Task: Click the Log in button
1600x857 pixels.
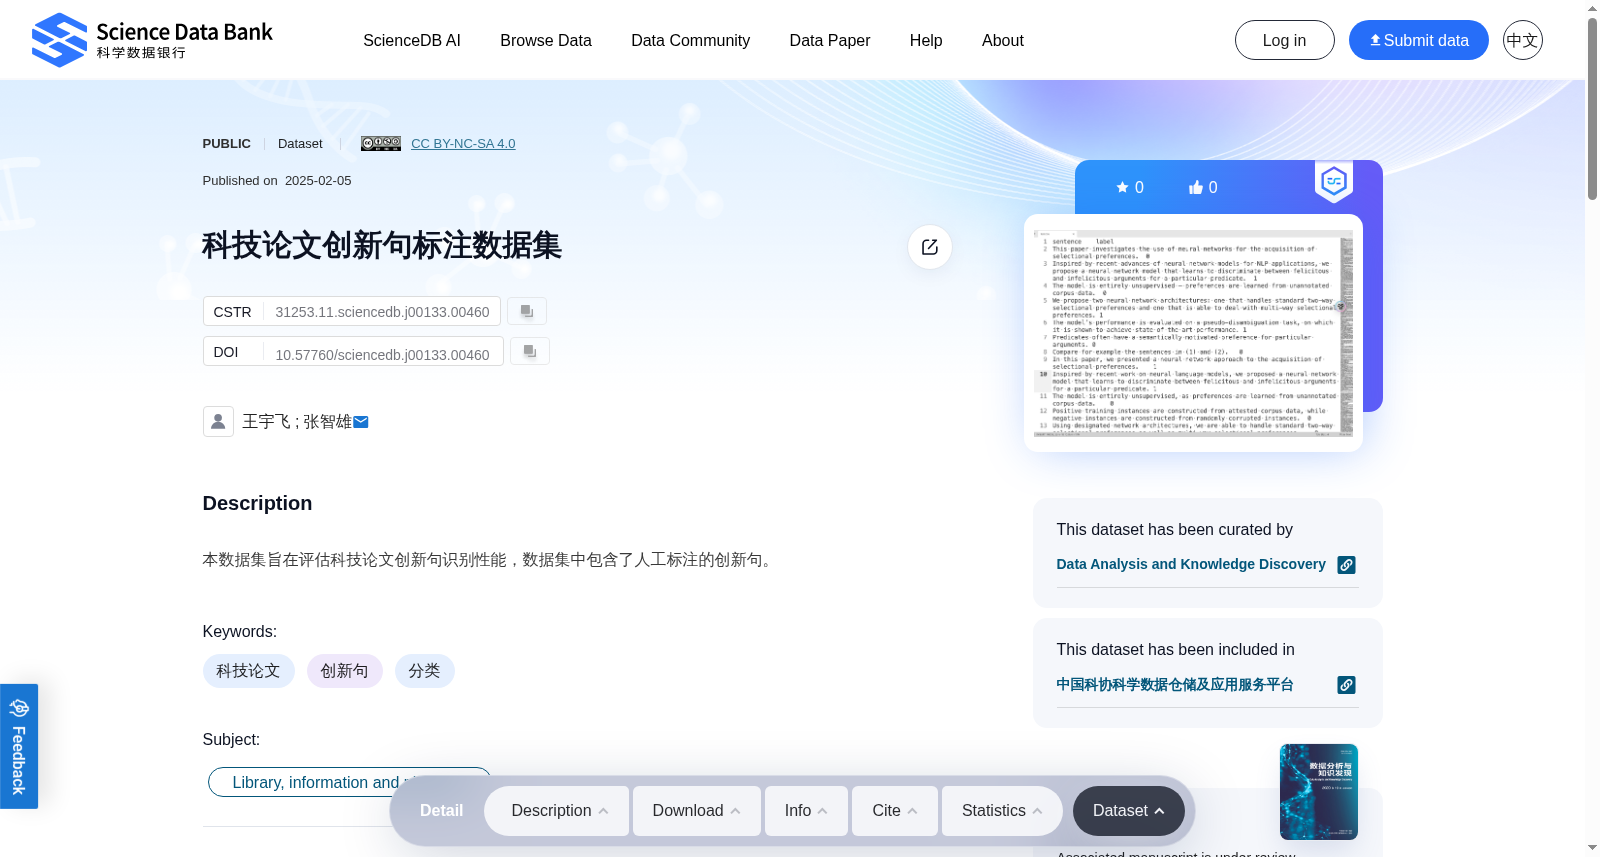Action: point(1284,40)
